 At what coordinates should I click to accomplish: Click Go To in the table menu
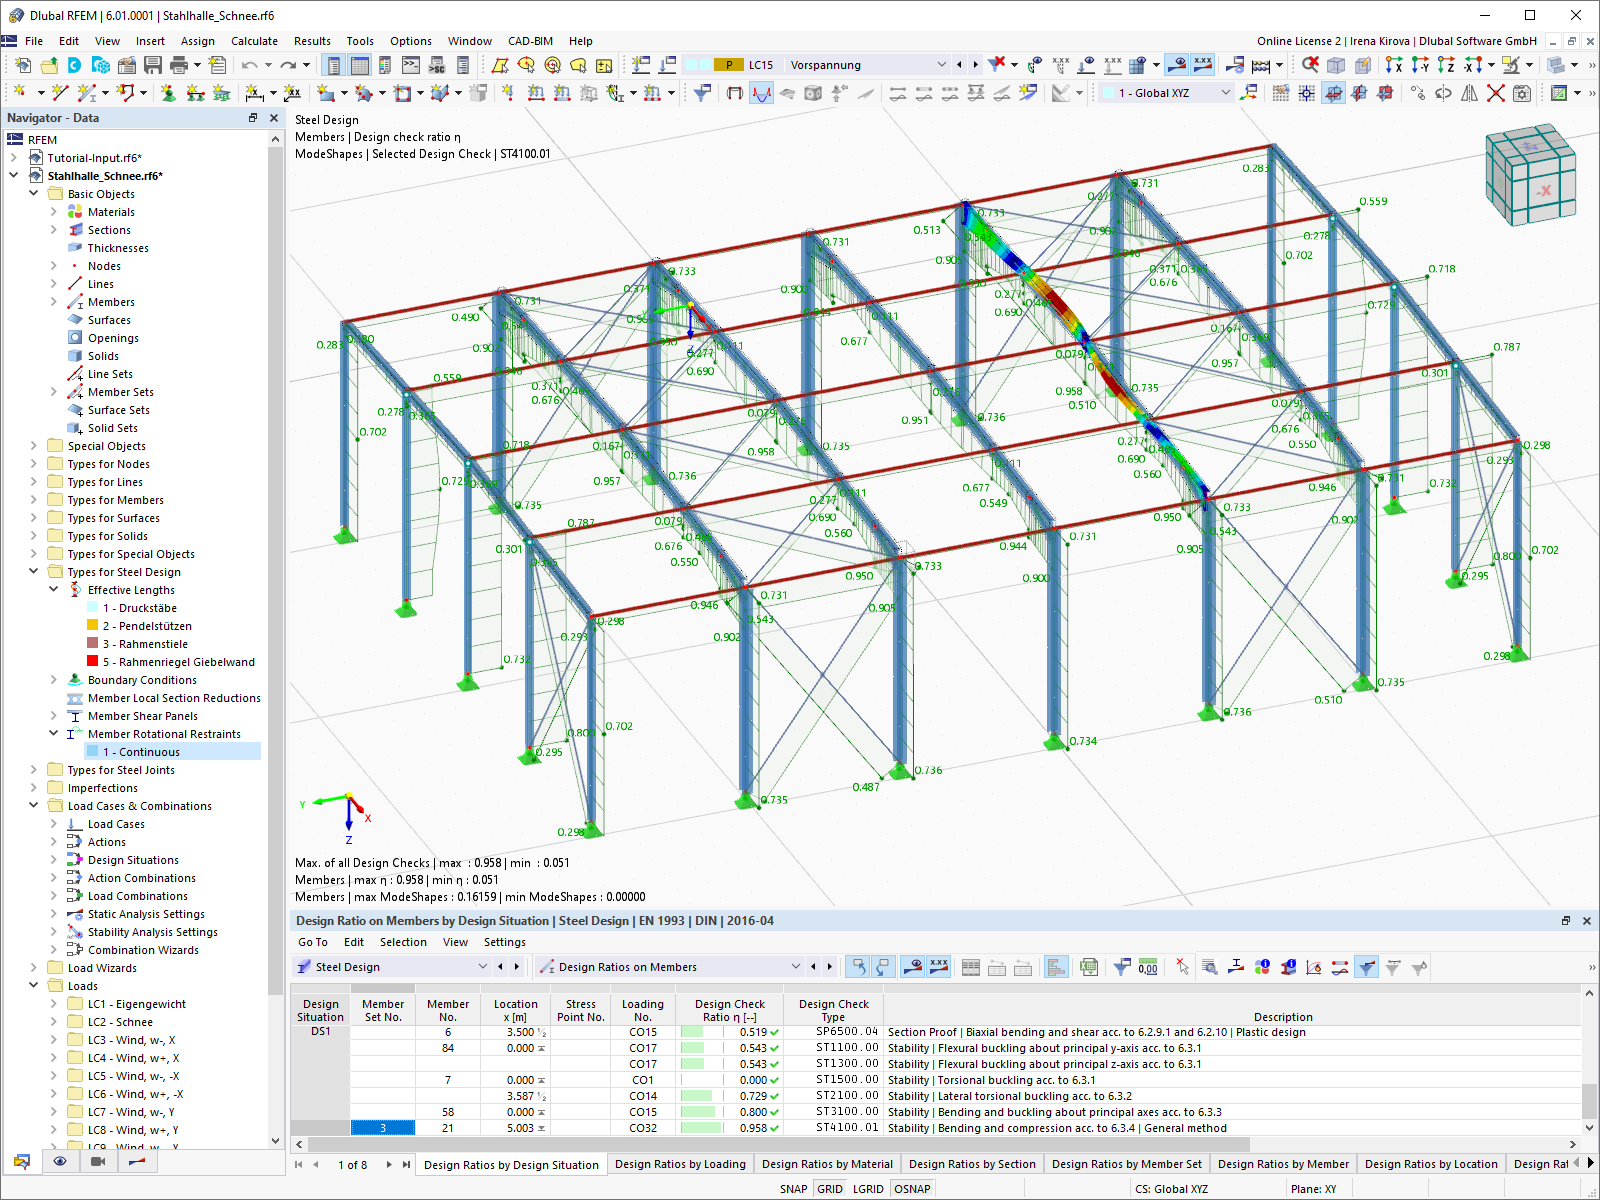coord(313,942)
